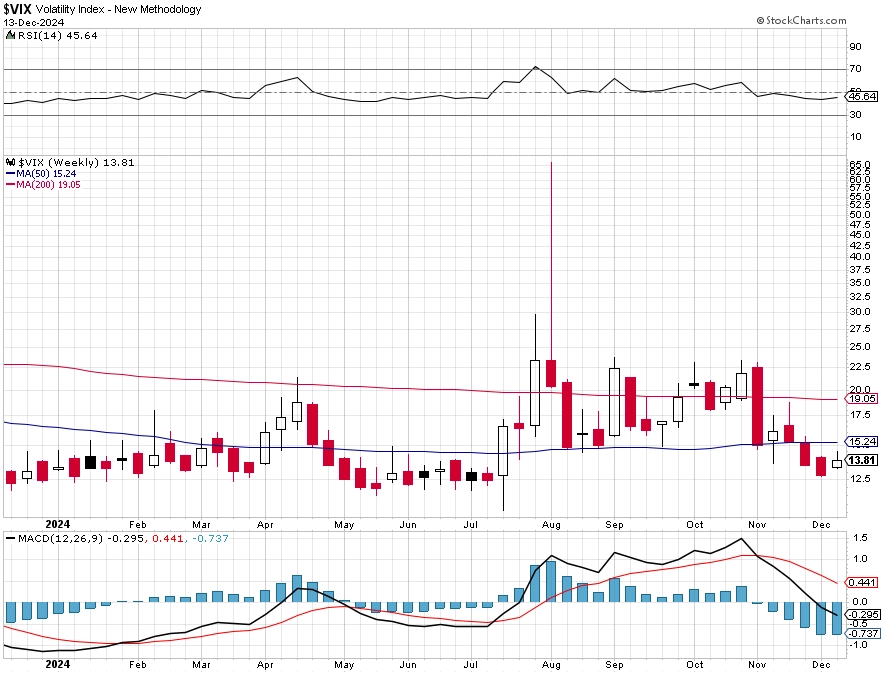Viewport: 883px width, 673px height.
Task: Click the 13-Dec-2024 date label
Action: click(34, 23)
